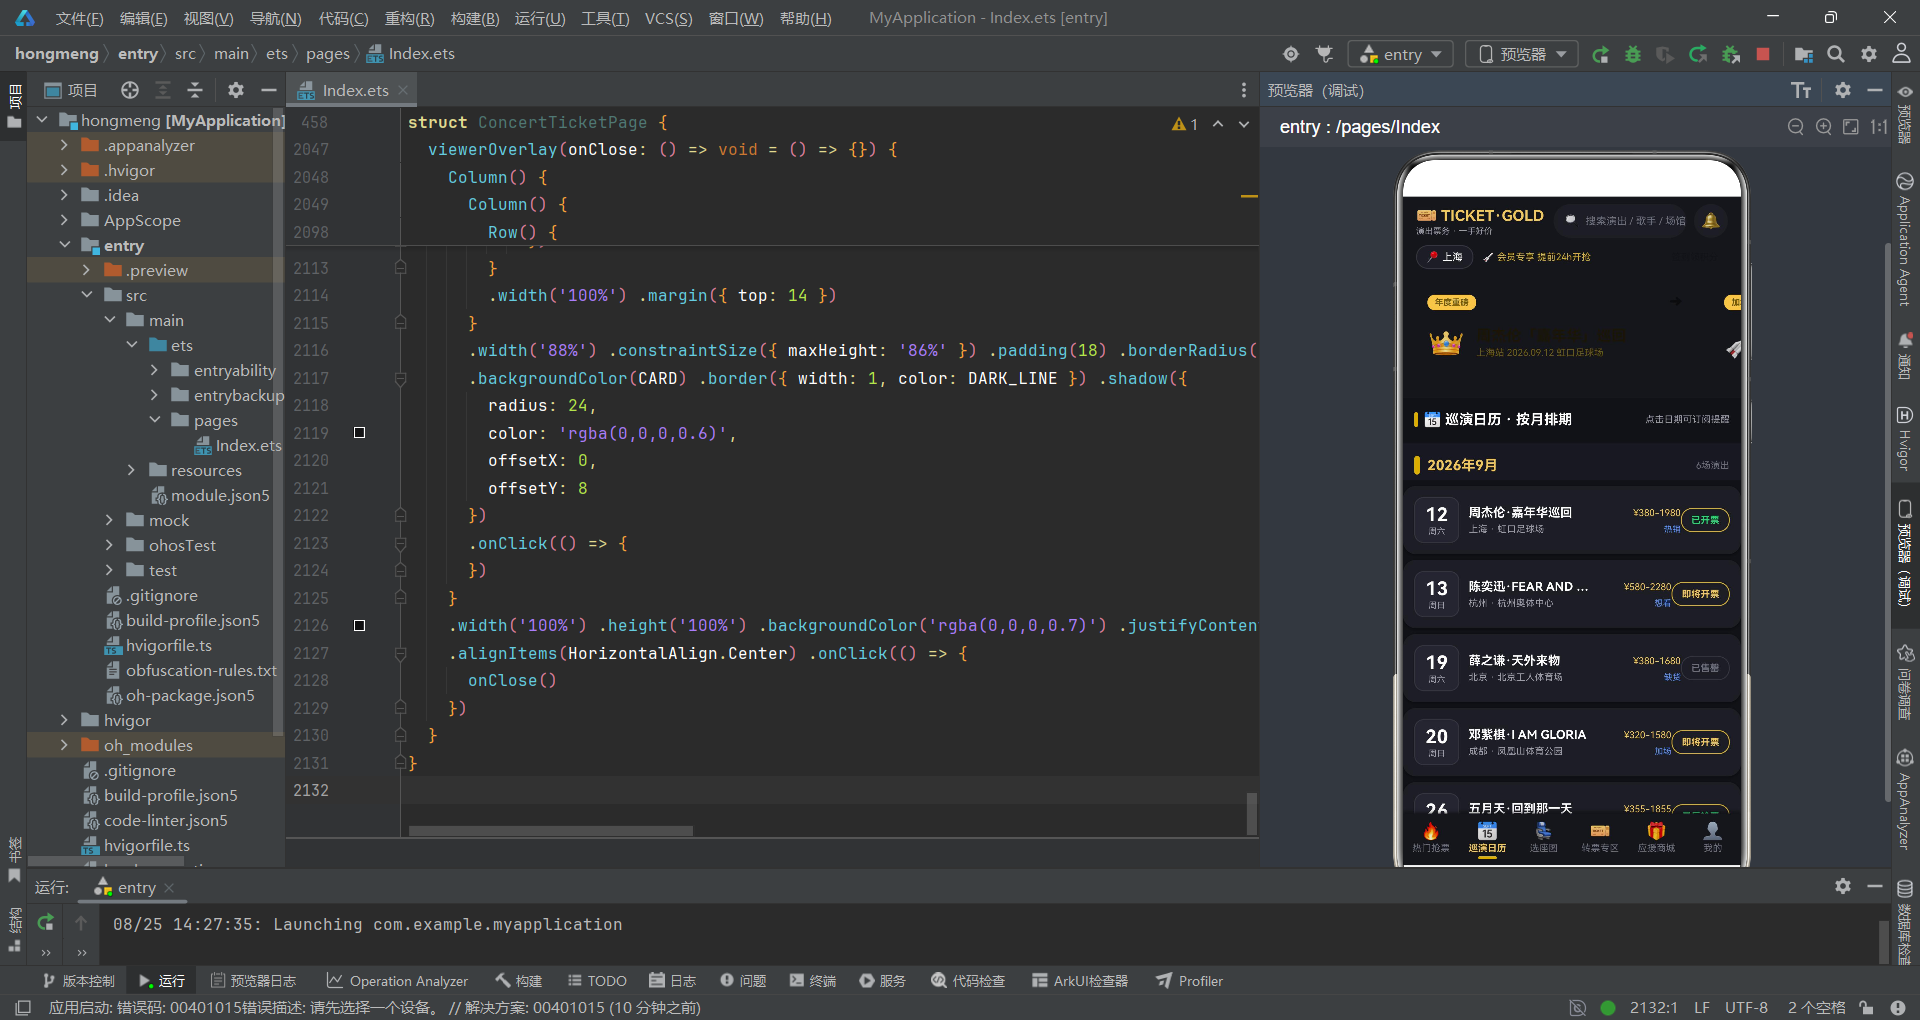Open Run panel settings gear
Viewport: 1920px width, 1020px height.
click(x=1843, y=886)
